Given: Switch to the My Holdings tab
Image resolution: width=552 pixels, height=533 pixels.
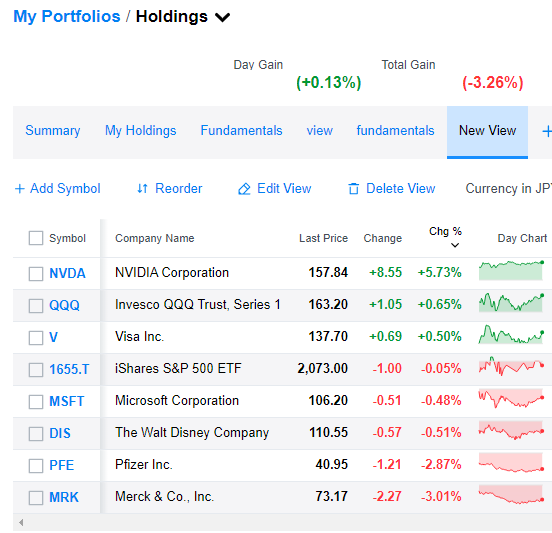Looking at the screenshot, I should 140,131.
